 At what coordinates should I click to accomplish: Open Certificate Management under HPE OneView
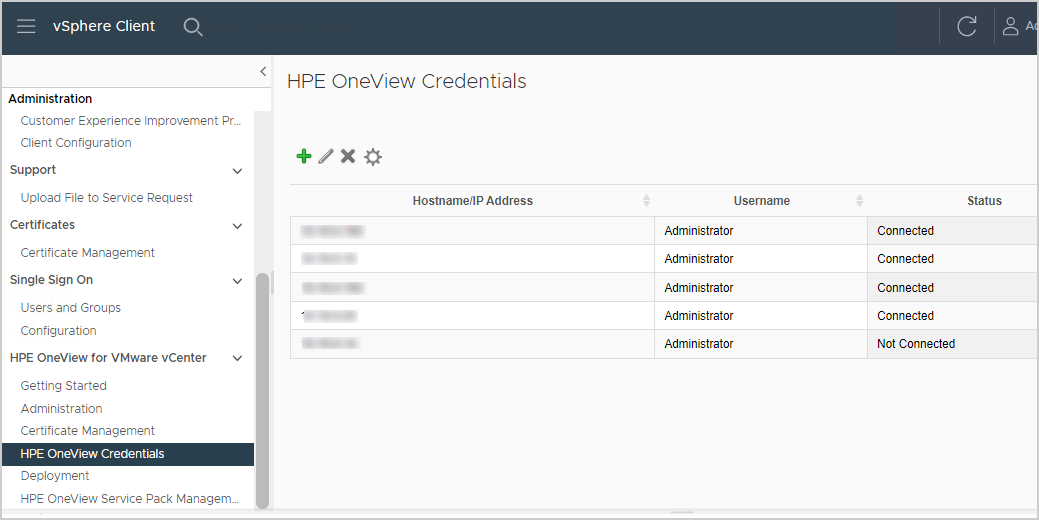87,431
